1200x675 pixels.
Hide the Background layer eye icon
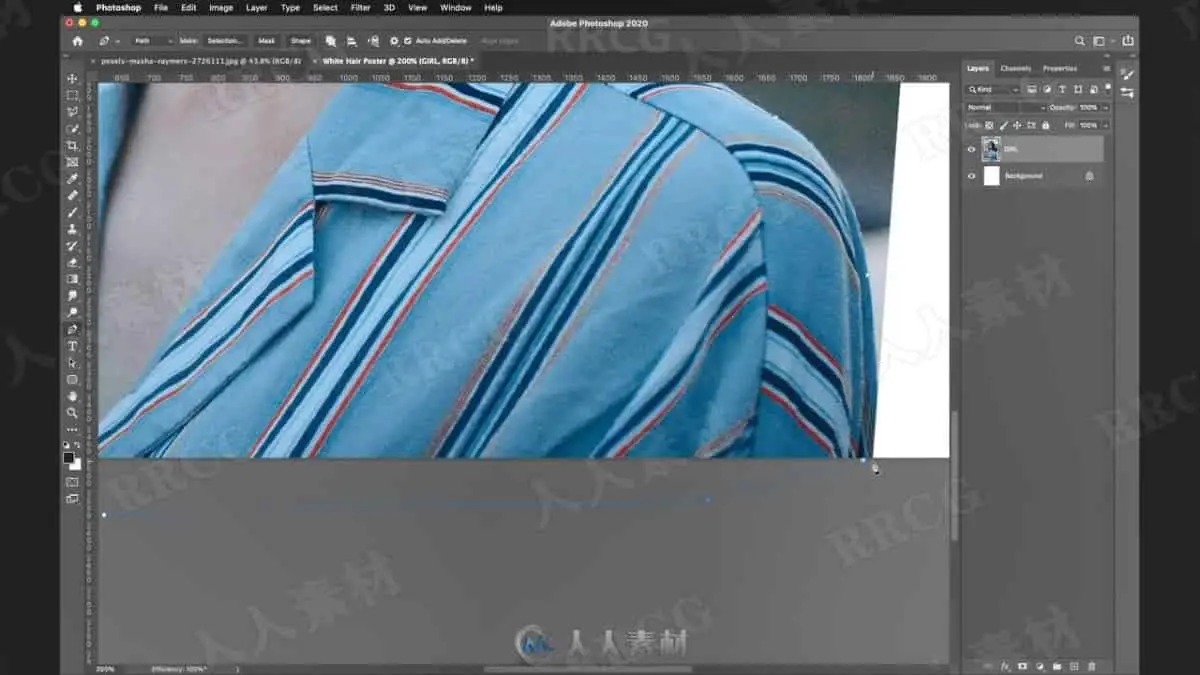point(971,176)
